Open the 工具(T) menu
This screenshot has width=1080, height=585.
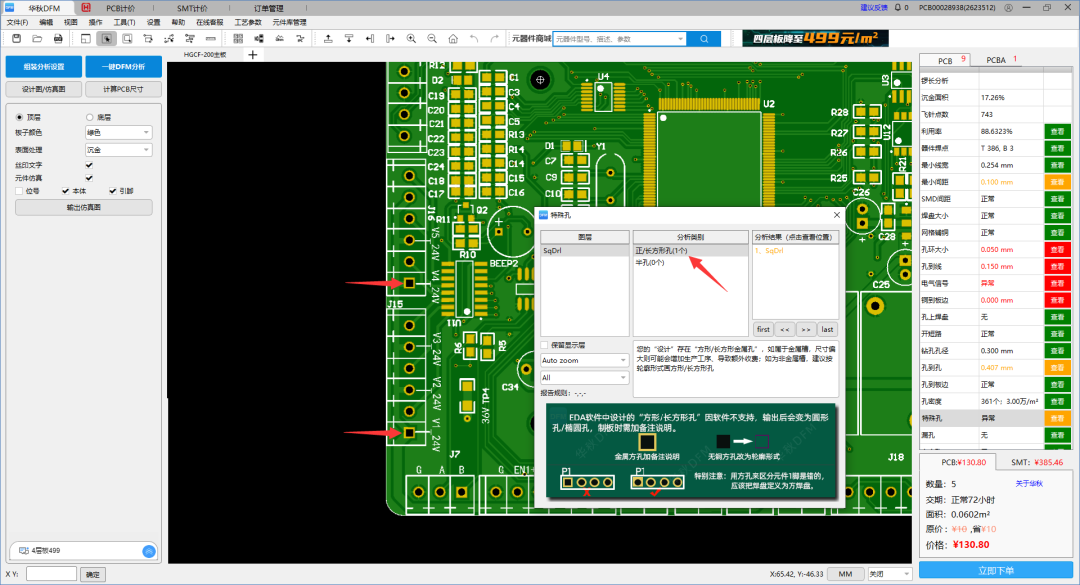(x=124, y=23)
